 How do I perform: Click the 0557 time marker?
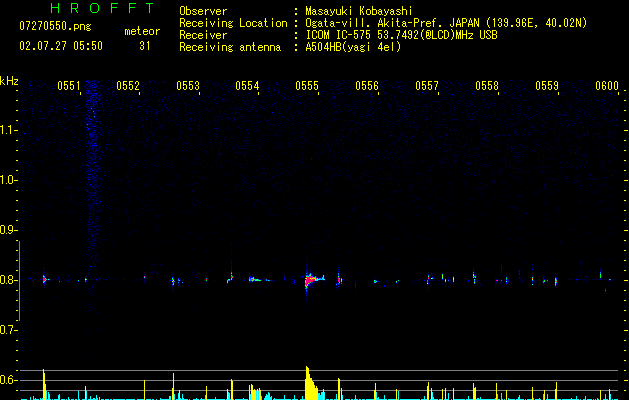coord(427,86)
